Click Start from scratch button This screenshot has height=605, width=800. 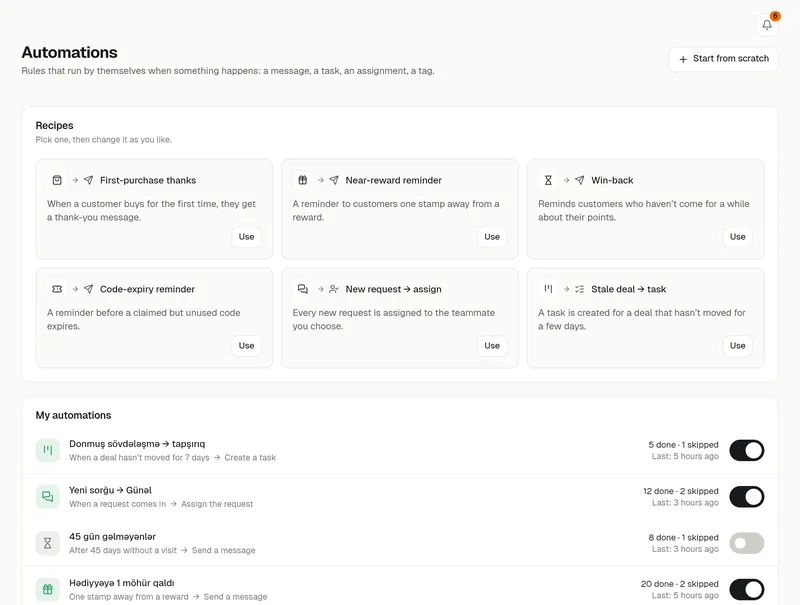723,59
